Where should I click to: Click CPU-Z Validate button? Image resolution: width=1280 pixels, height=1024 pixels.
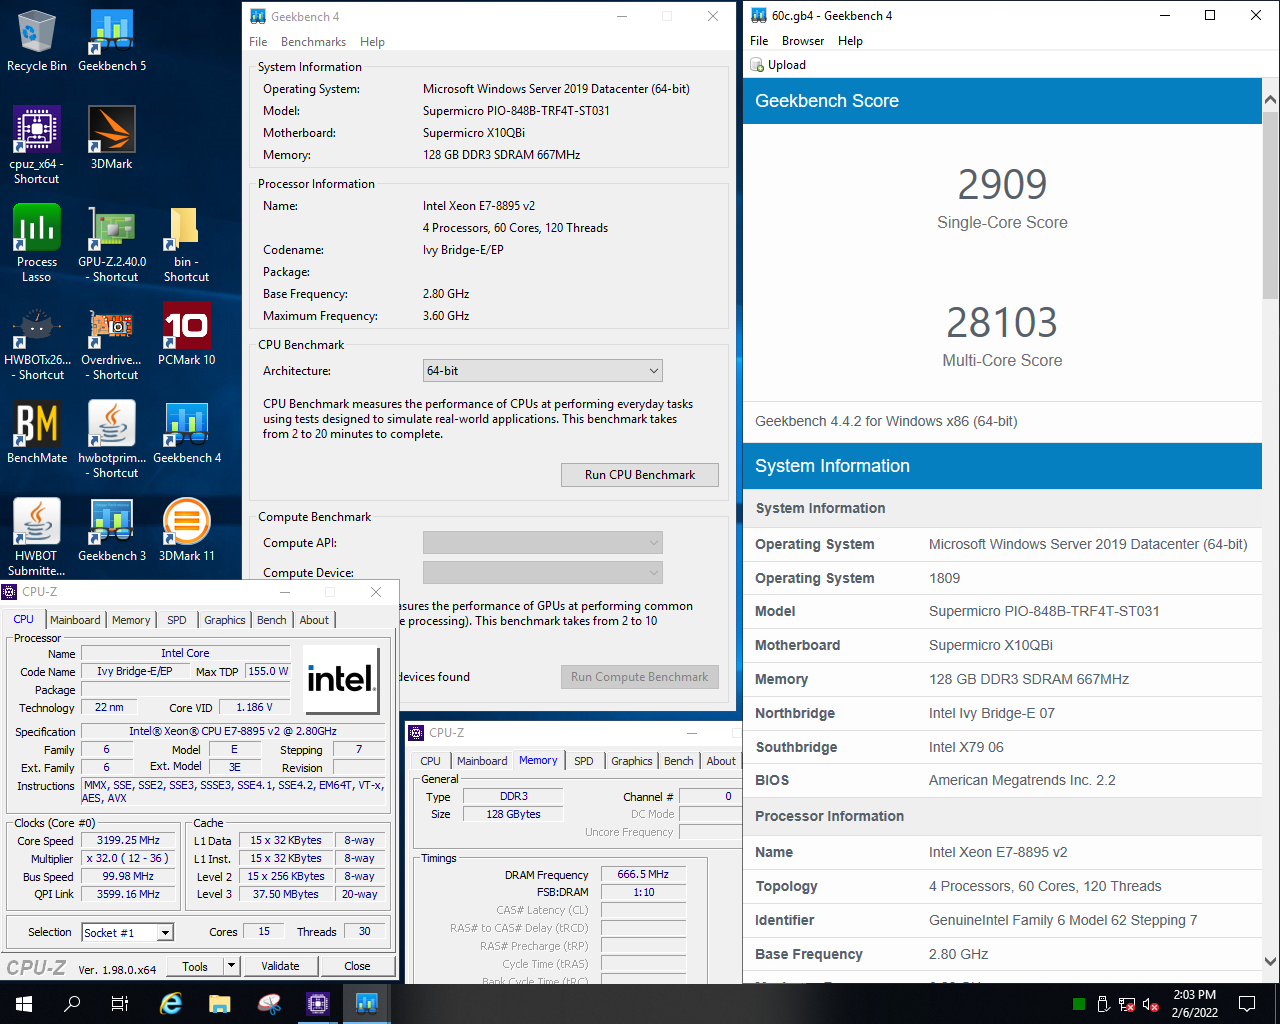point(280,966)
